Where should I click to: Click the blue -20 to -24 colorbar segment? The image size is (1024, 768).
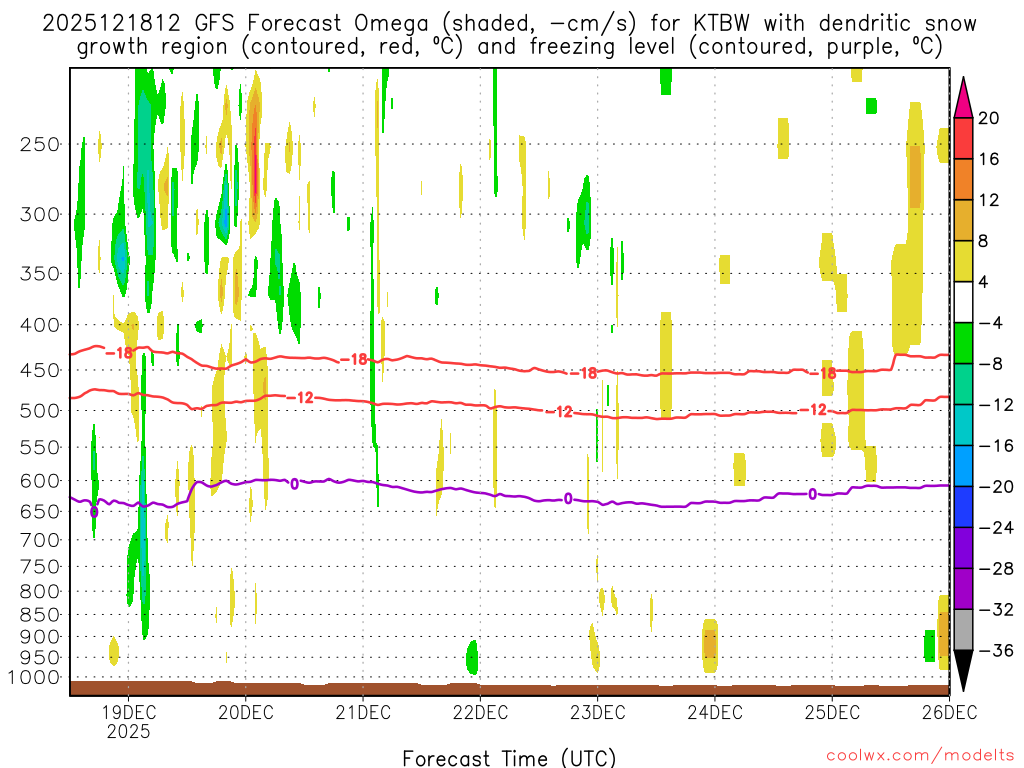(963, 507)
